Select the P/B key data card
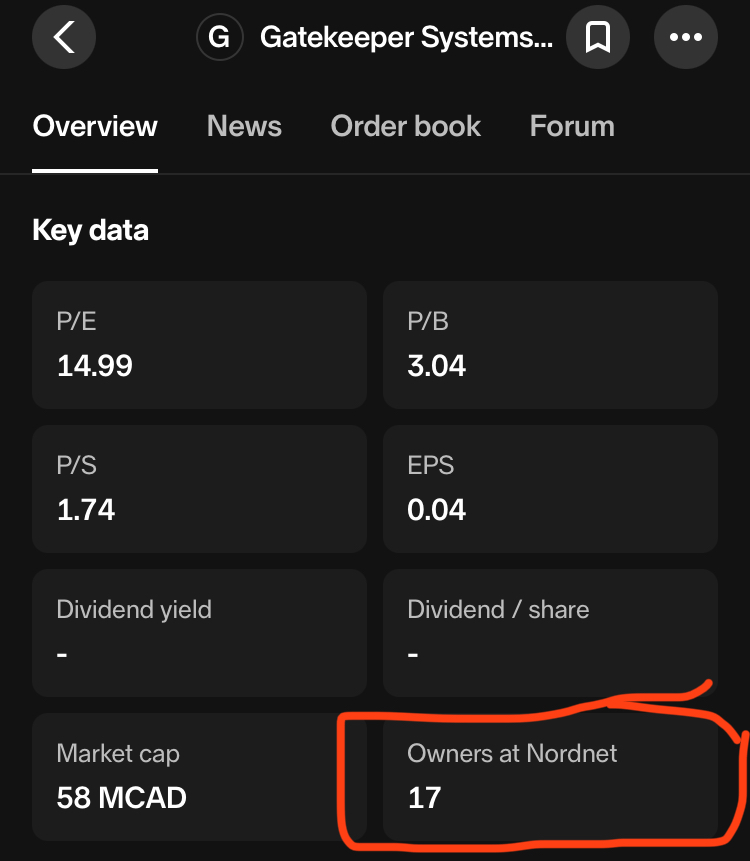Screen dimensions: 750x861 tap(550, 345)
